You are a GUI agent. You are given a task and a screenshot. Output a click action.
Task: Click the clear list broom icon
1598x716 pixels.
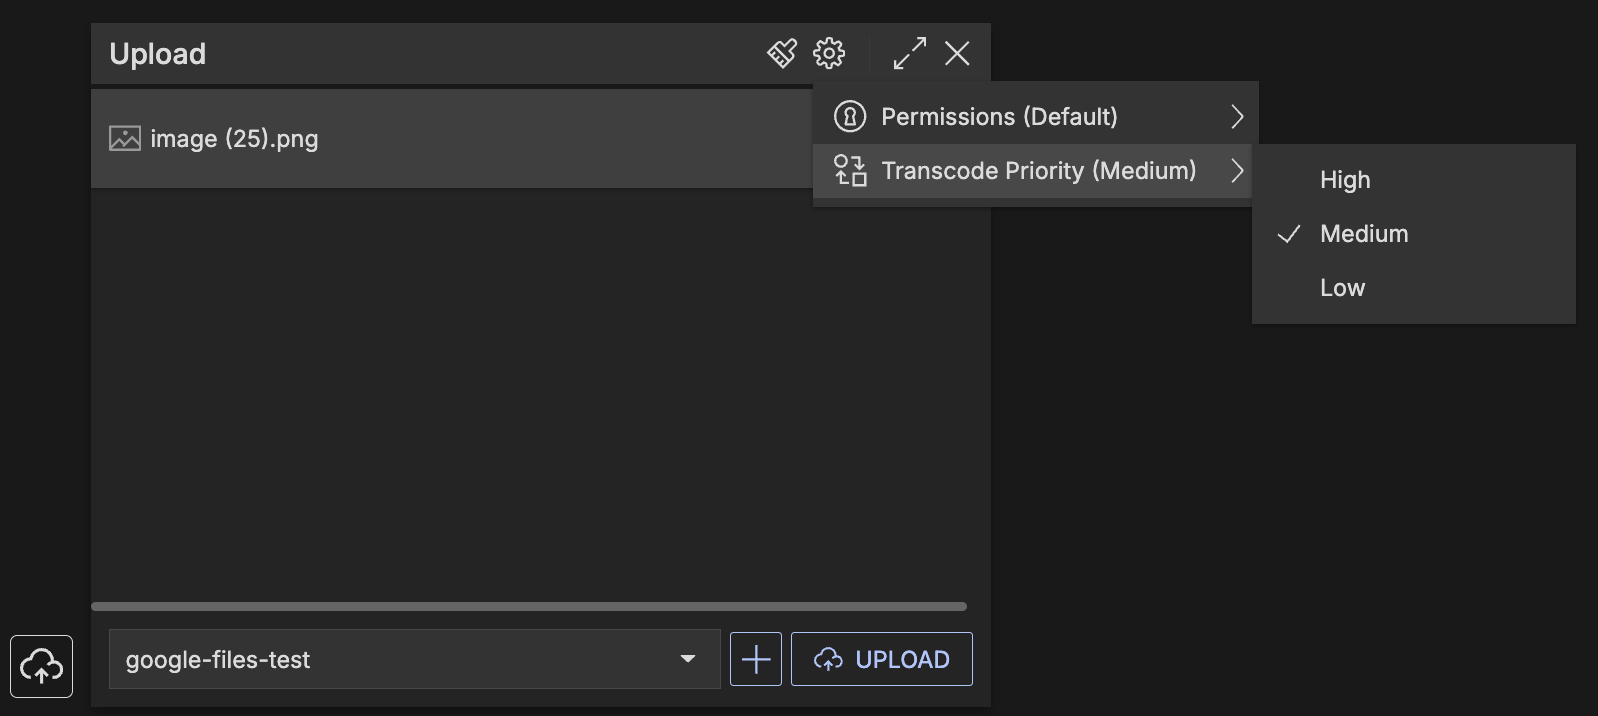(782, 53)
